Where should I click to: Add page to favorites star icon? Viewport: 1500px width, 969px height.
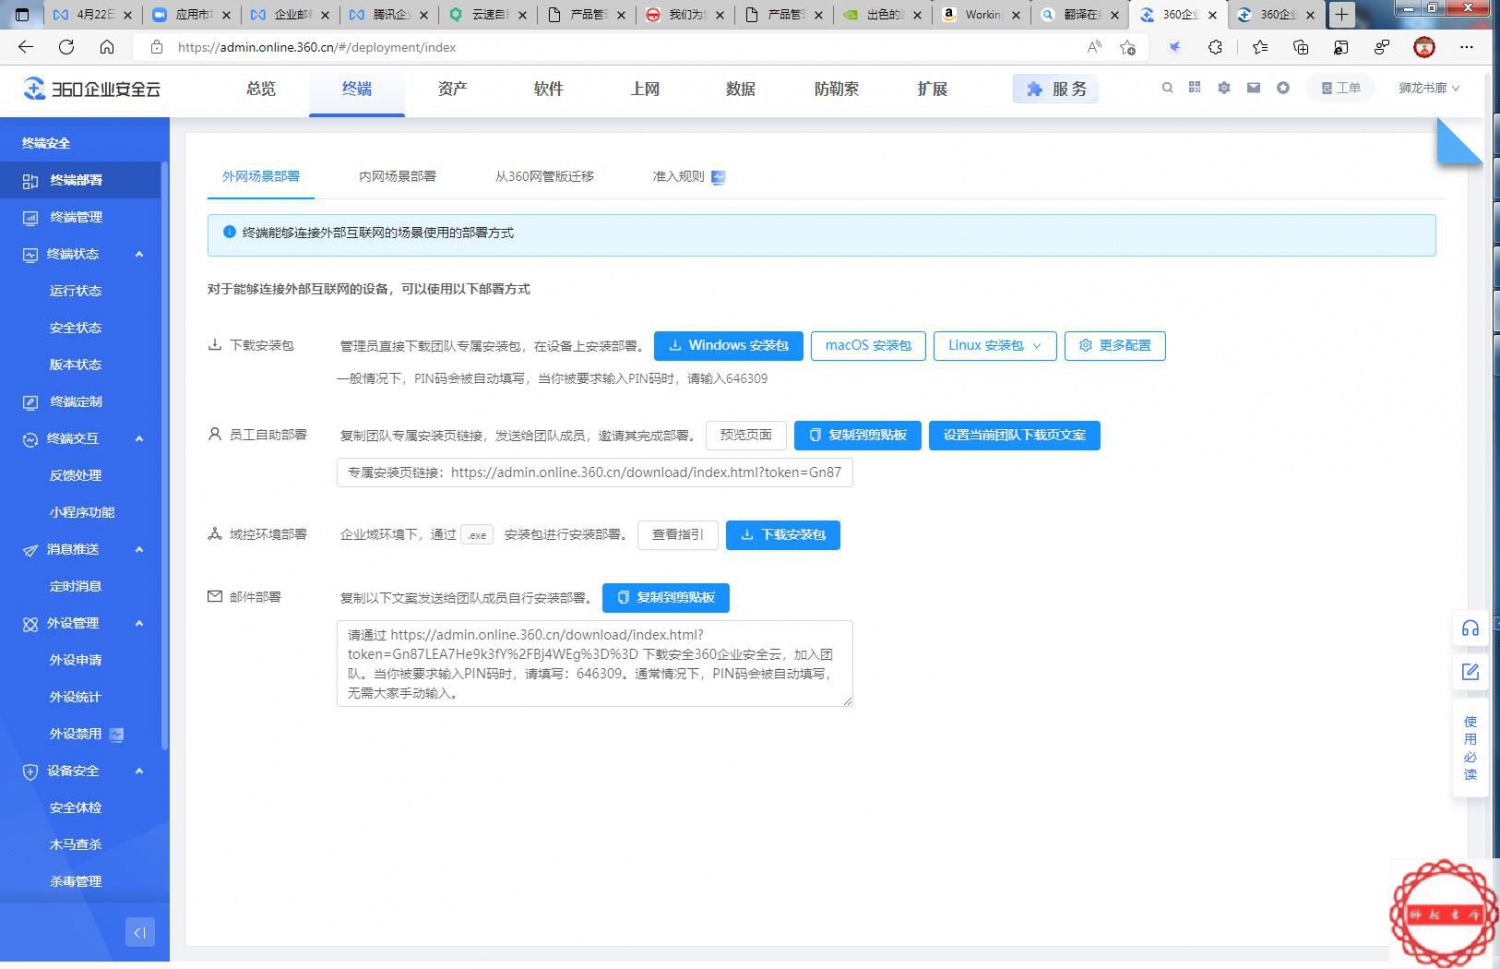tap(1128, 47)
